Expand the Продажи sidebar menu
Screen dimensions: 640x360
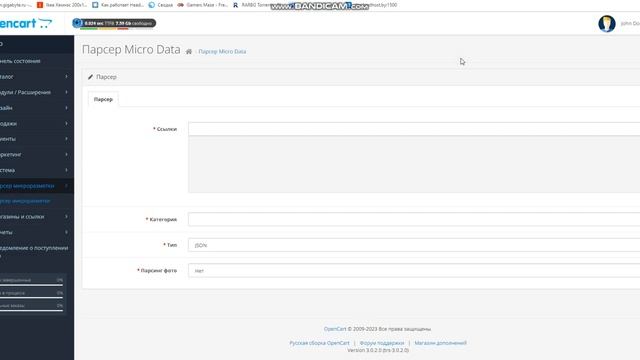pos(37,123)
